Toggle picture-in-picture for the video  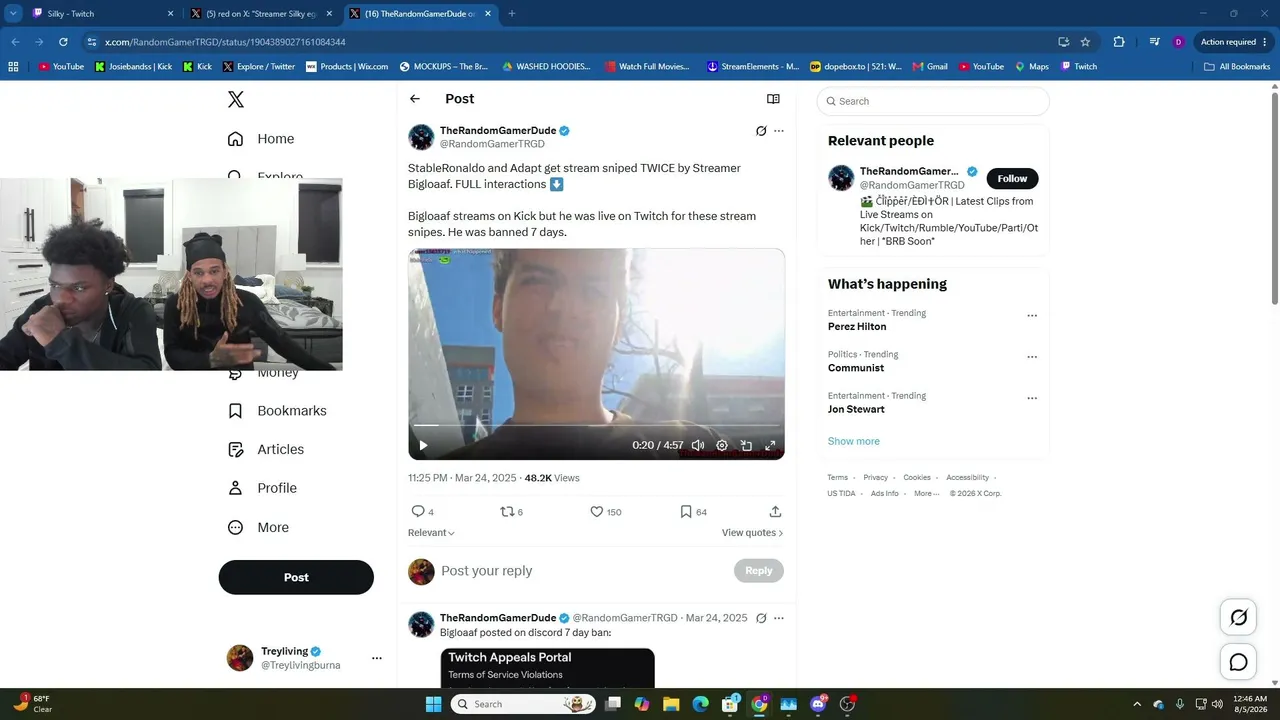(746, 445)
